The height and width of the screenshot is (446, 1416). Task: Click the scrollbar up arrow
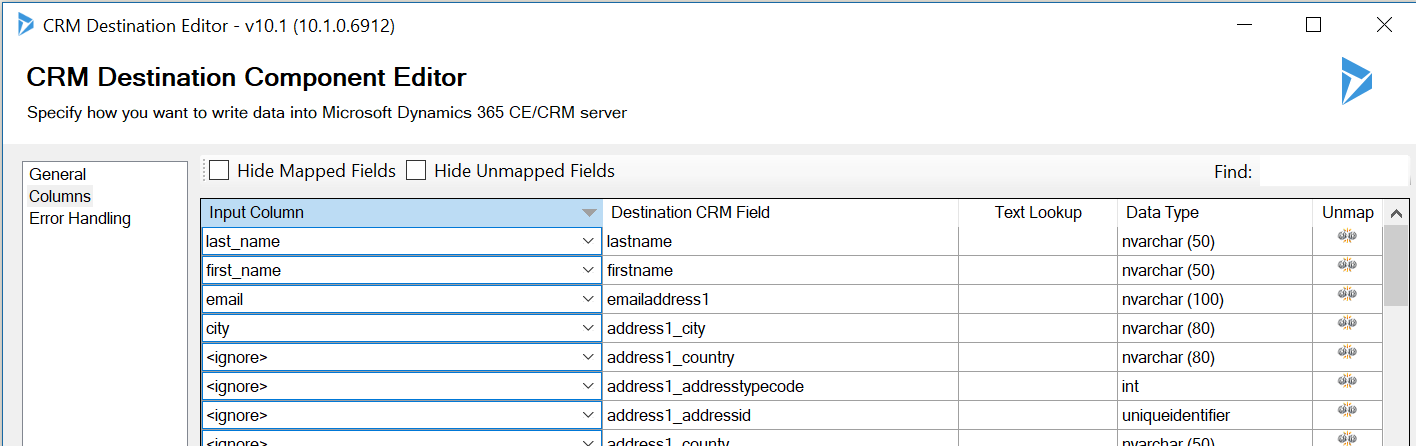[1395, 212]
